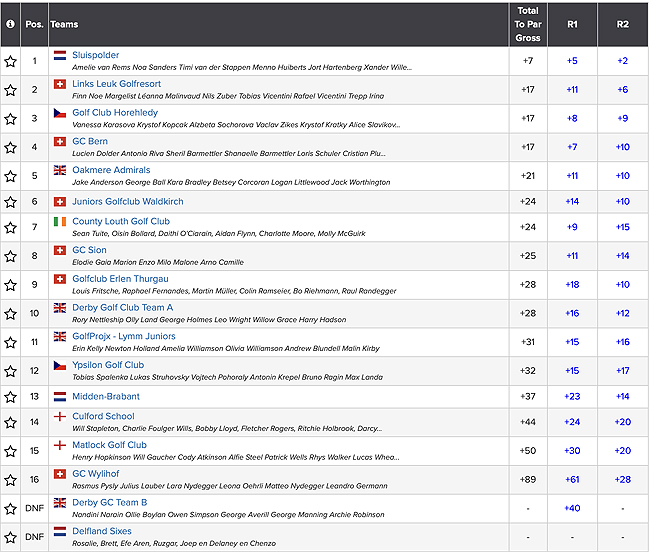
Task: Open the Derby Golf Club Team A link
Action: 123,307
